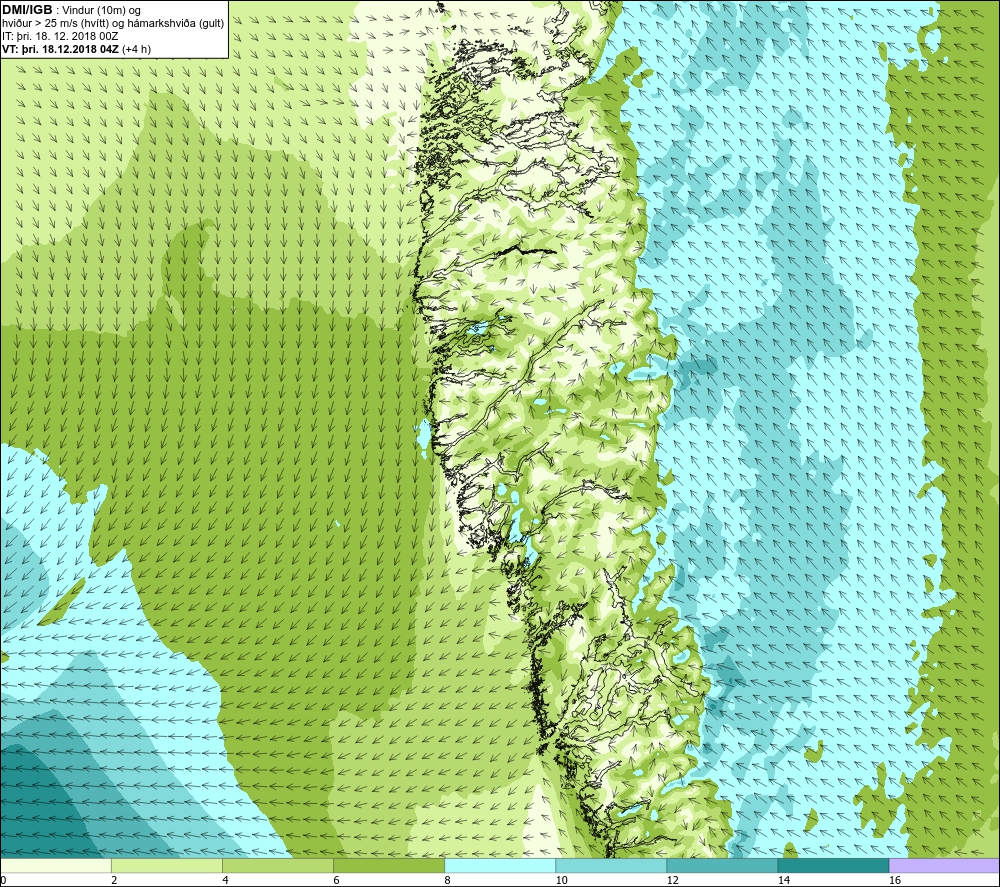Image resolution: width=1000 pixels, height=887 pixels.
Task: Click the legend label '10'
Action: [x=561, y=881]
